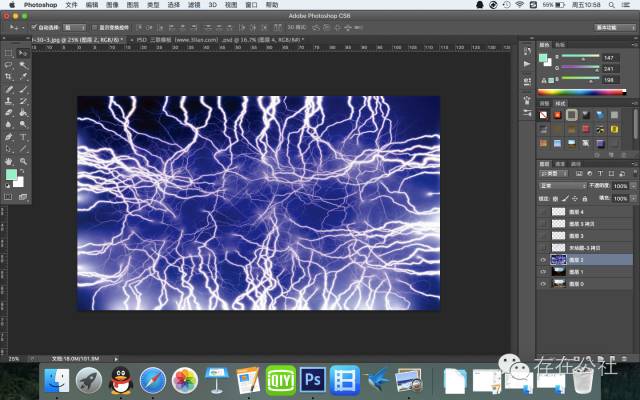Toggle Show Transform Controls checkbox
This screenshot has height=400, width=640.
tap(95, 27)
